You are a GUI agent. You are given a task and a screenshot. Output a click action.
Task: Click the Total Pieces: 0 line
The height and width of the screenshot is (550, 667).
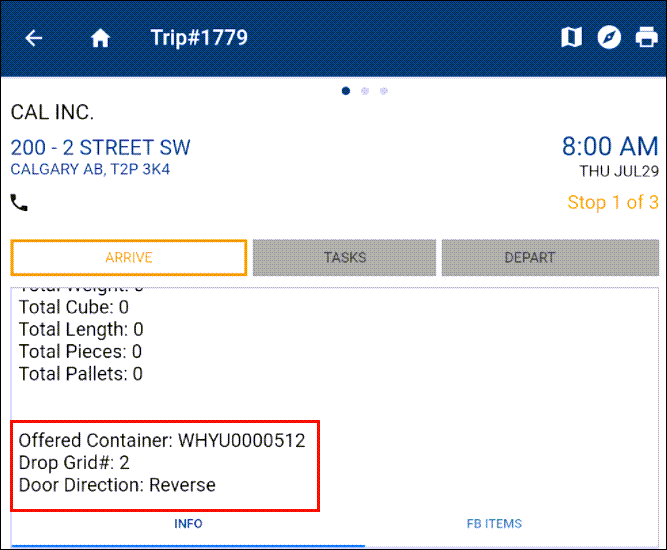click(80, 351)
